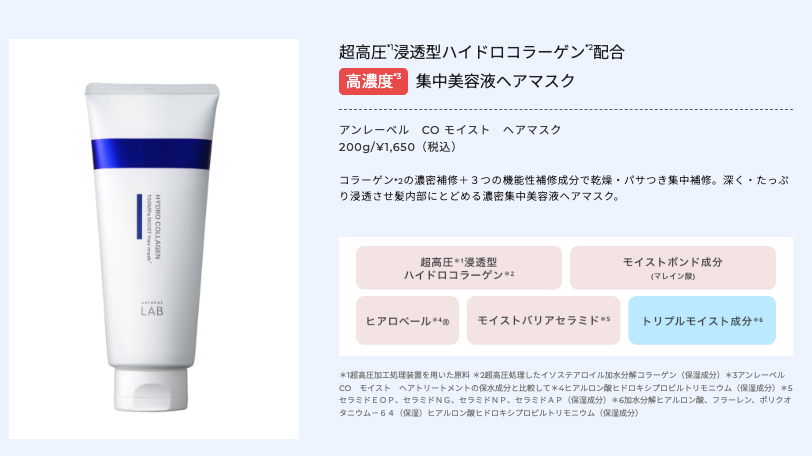Click the crimped silver top of the tube

[x=152, y=89]
